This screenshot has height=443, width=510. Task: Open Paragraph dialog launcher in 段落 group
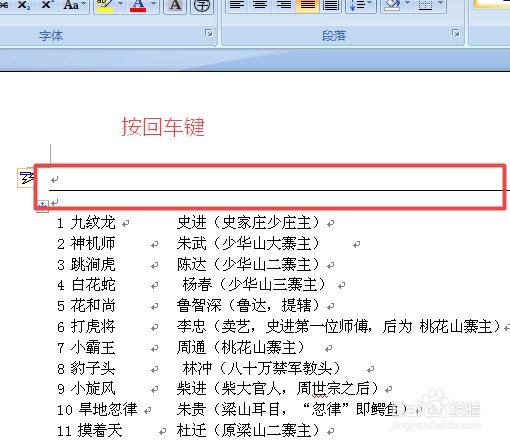456,33
